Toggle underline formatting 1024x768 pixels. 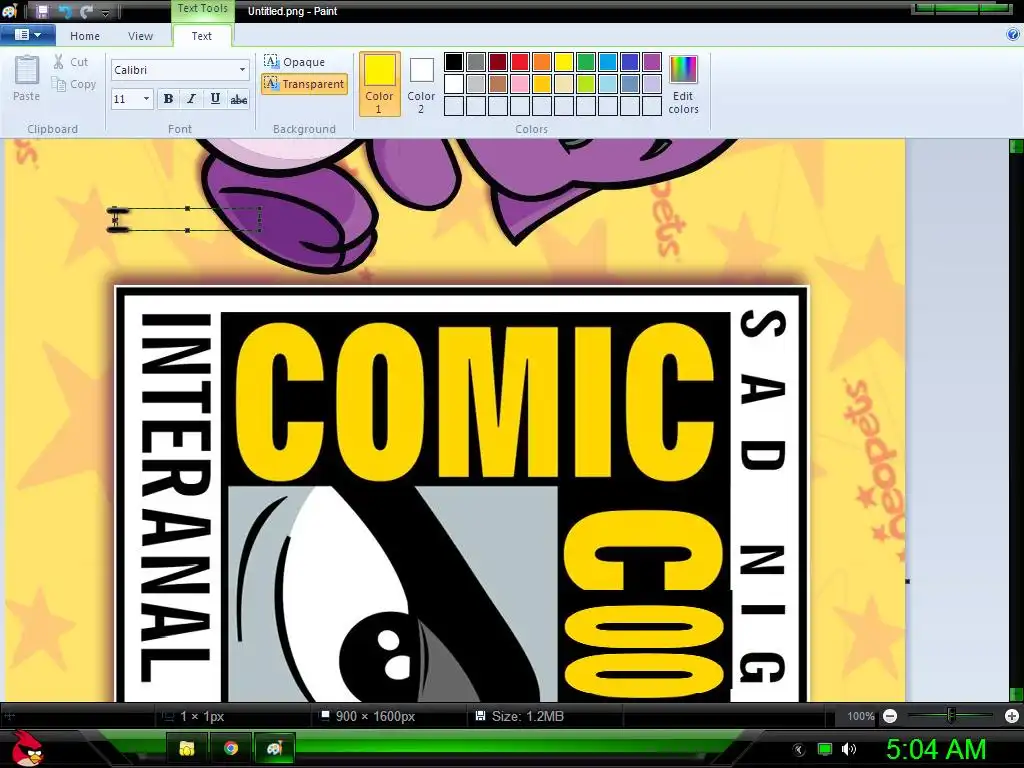[215, 99]
